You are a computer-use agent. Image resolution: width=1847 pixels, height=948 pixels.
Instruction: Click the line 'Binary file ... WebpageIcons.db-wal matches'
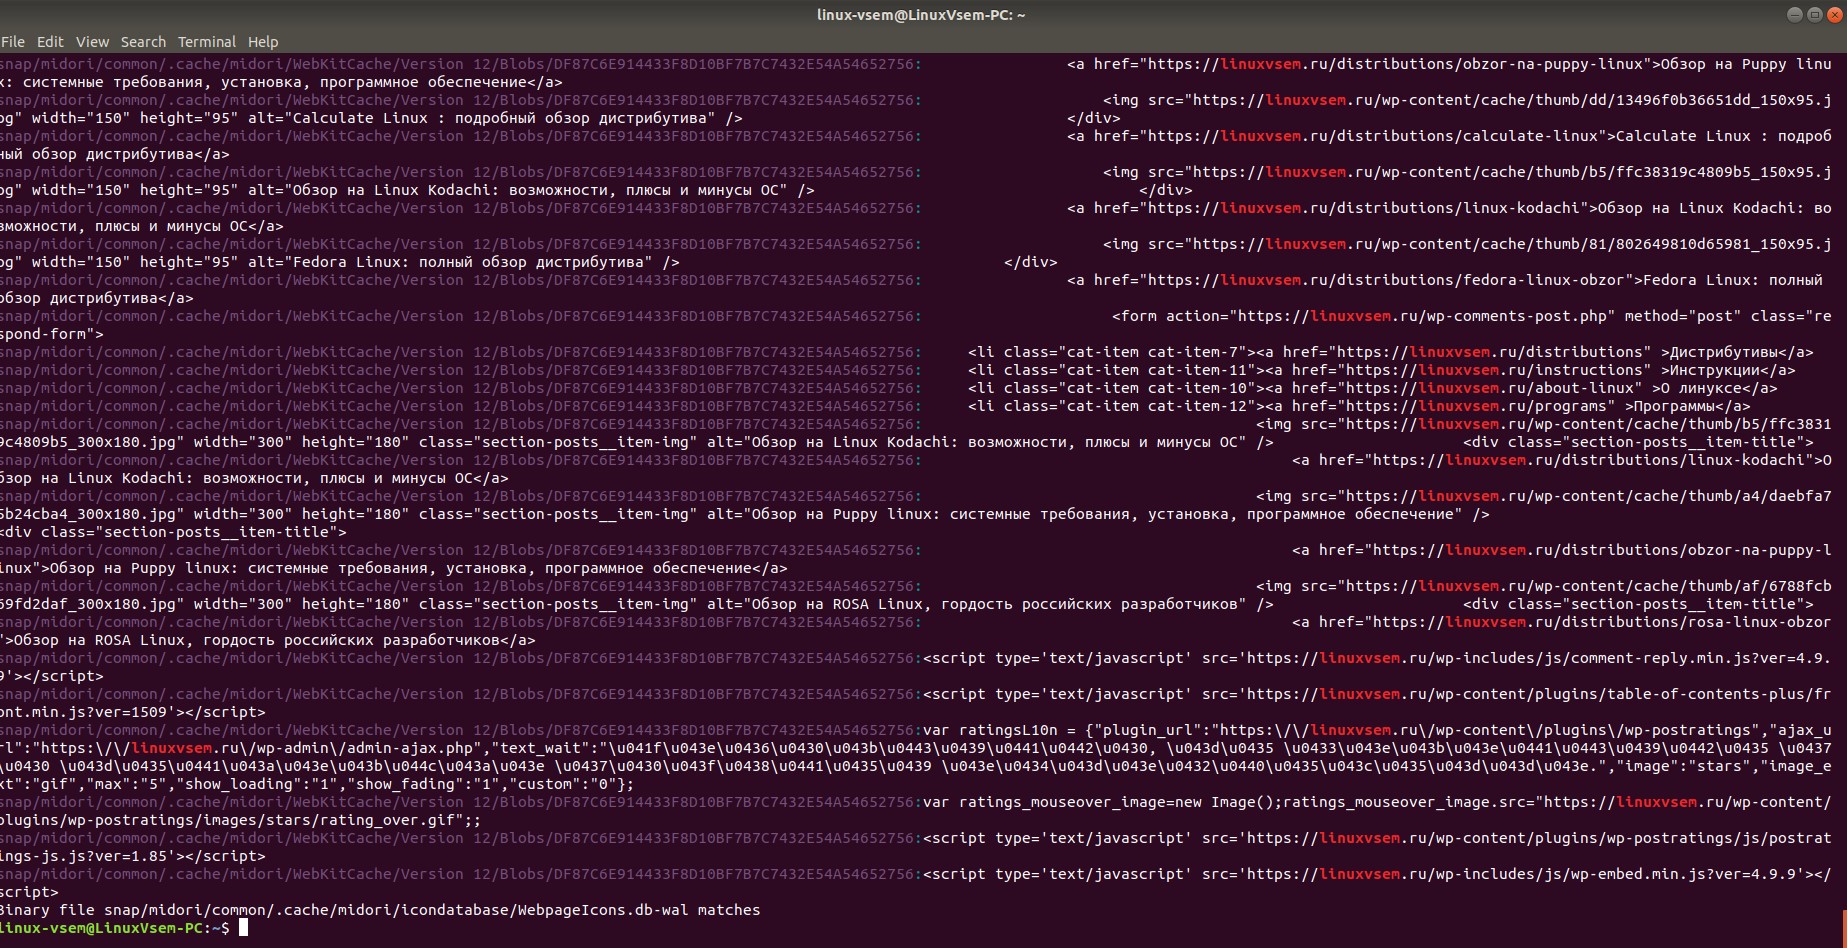(x=380, y=910)
